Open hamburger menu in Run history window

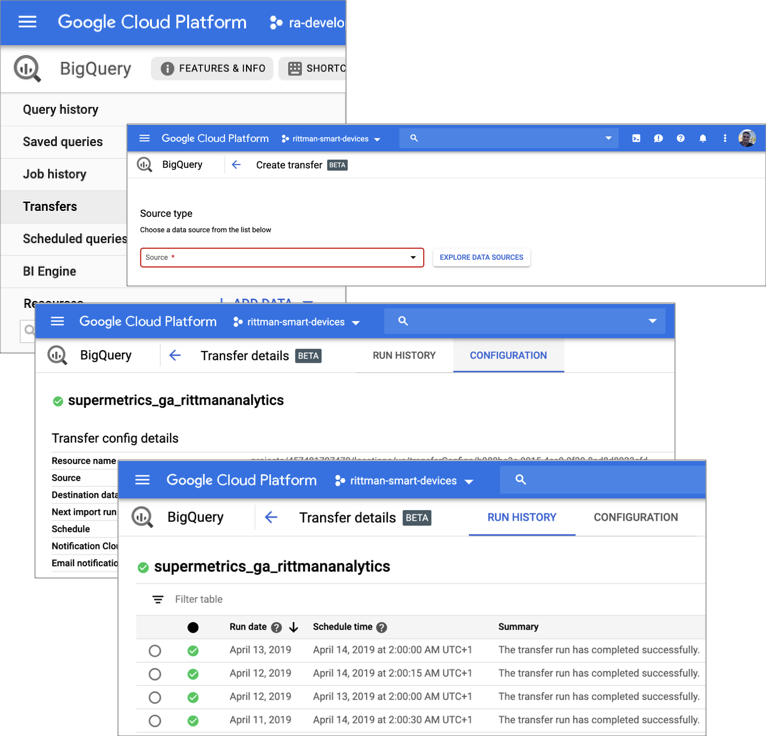(x=142, y=480)
